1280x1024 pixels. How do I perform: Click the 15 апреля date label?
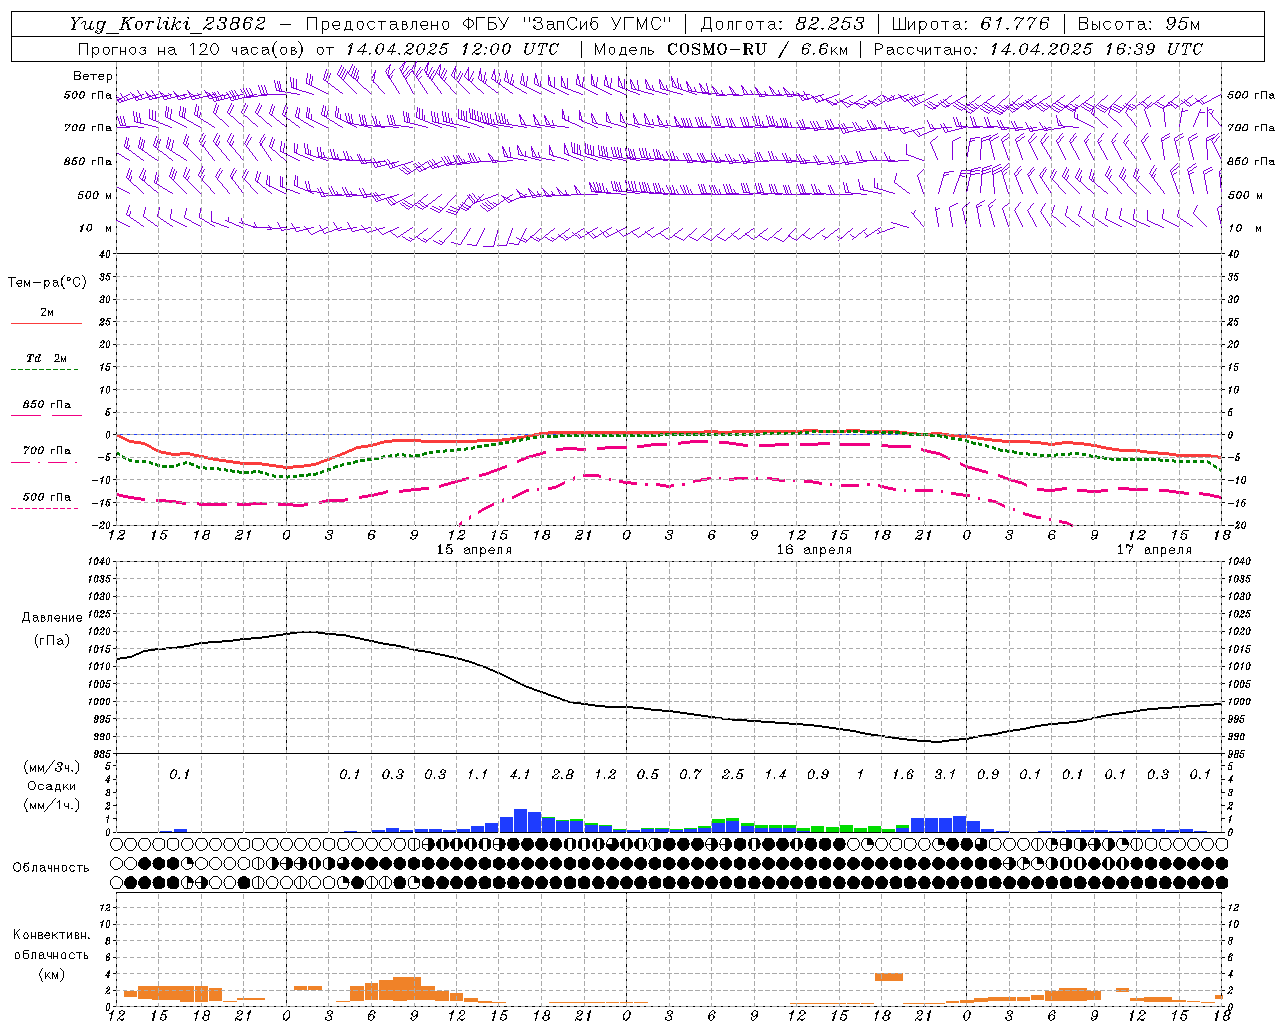[x=474, y=550]
